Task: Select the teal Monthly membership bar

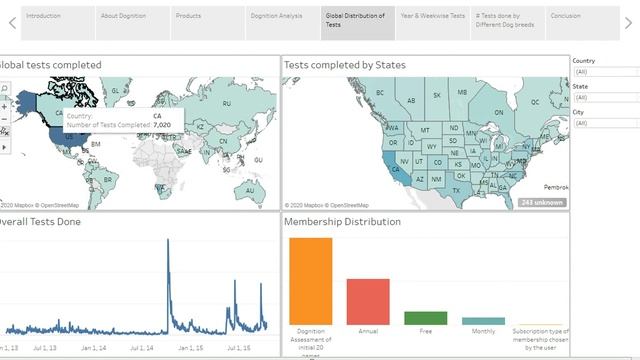Action: pyautogui.click(x=483, y=321)
